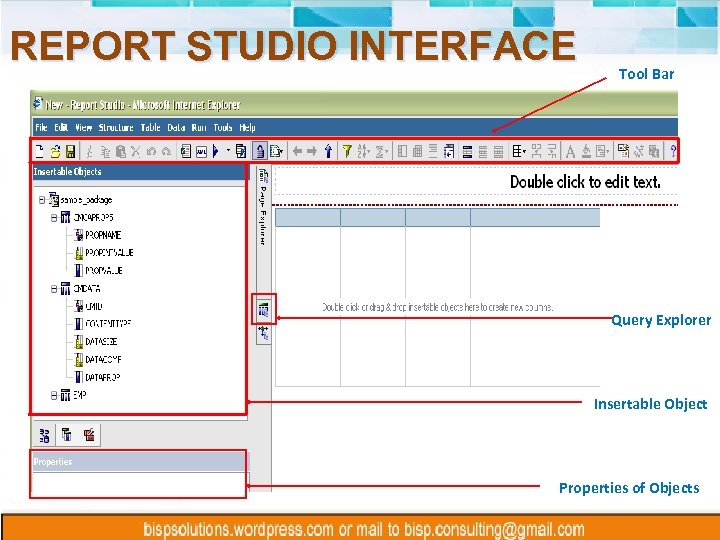This screenshot has width=720, height=540.
Task: Click the Redo arrow icon
Action: tap(166, 151)
